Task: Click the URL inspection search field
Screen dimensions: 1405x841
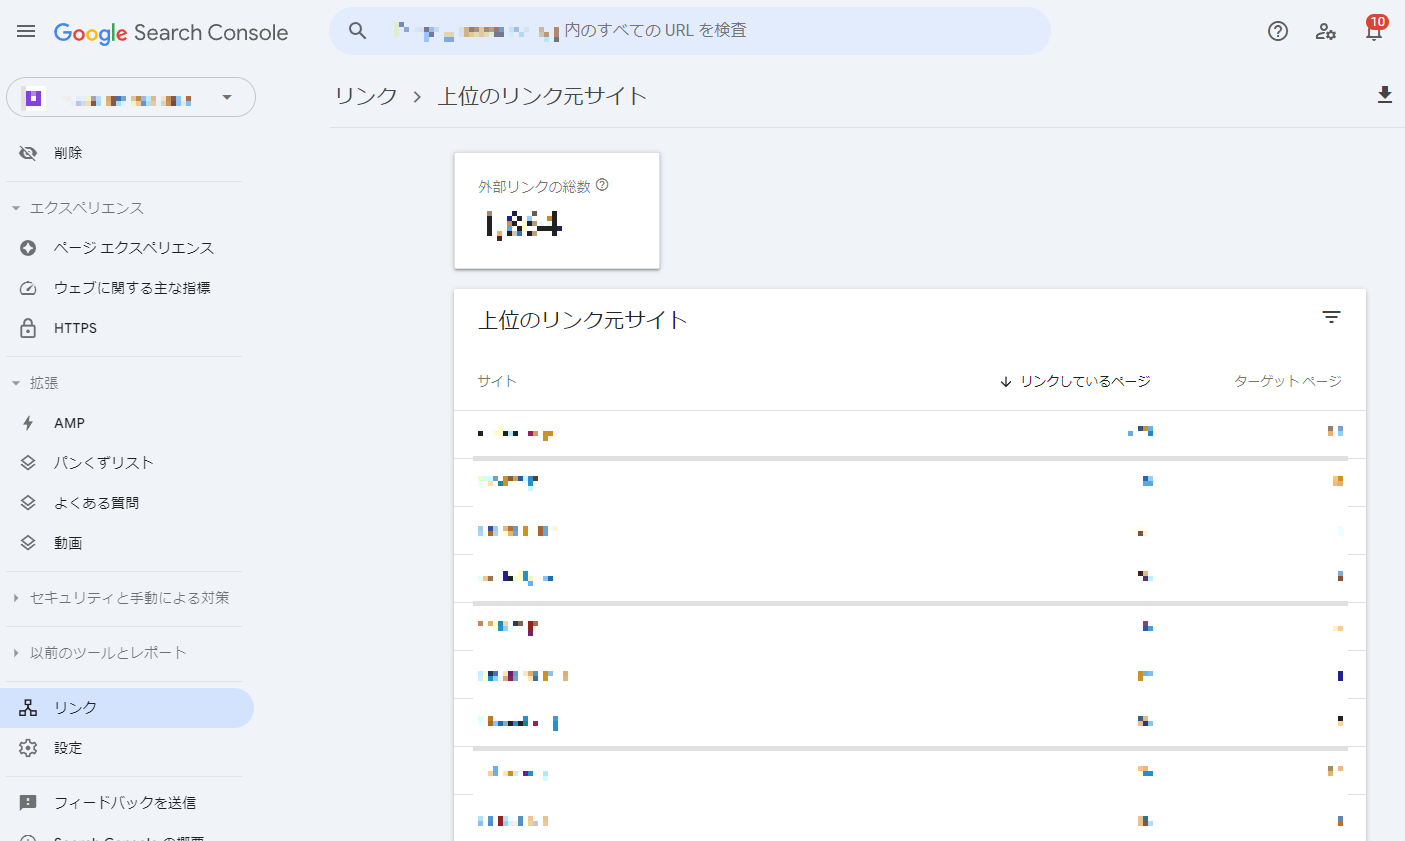Action: click(700, 31)
